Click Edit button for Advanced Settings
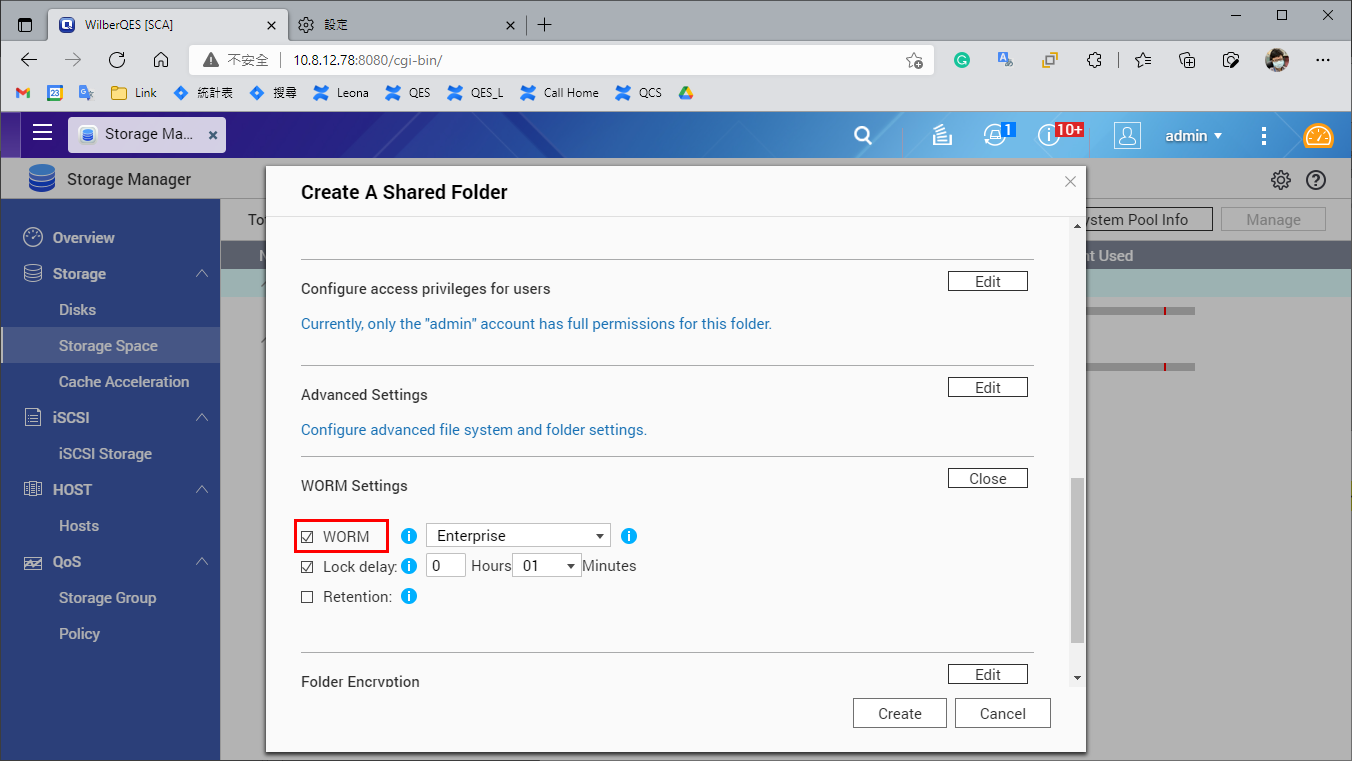 pos(987,387)
